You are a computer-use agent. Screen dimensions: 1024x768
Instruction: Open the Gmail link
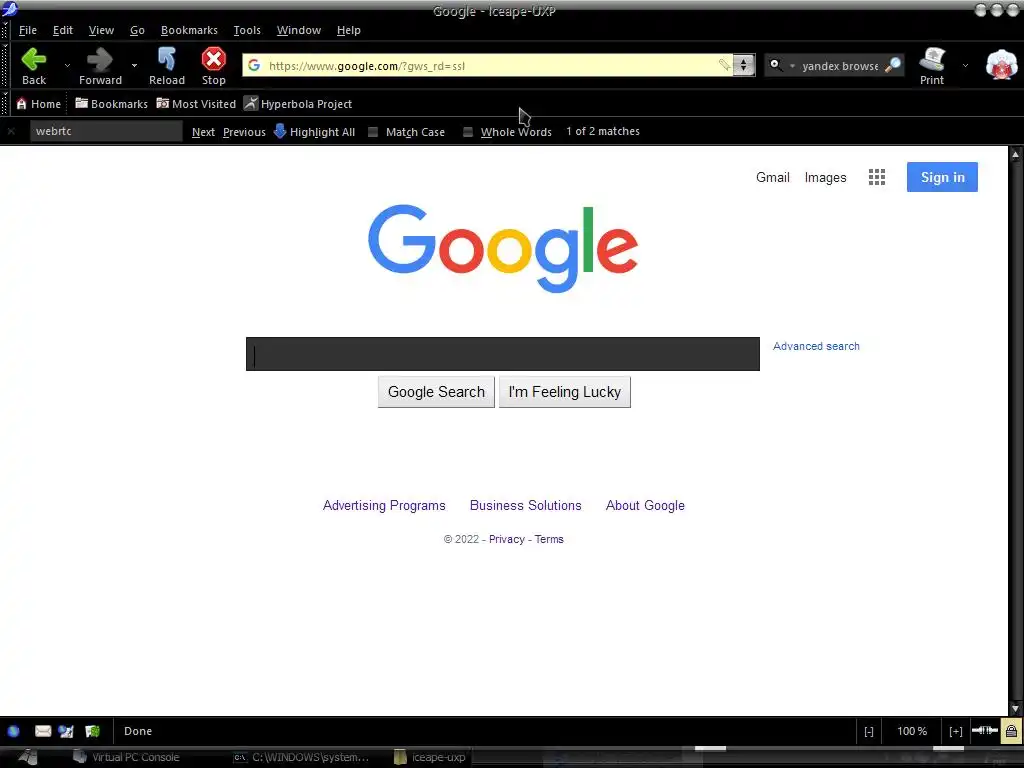pos(773,177)
